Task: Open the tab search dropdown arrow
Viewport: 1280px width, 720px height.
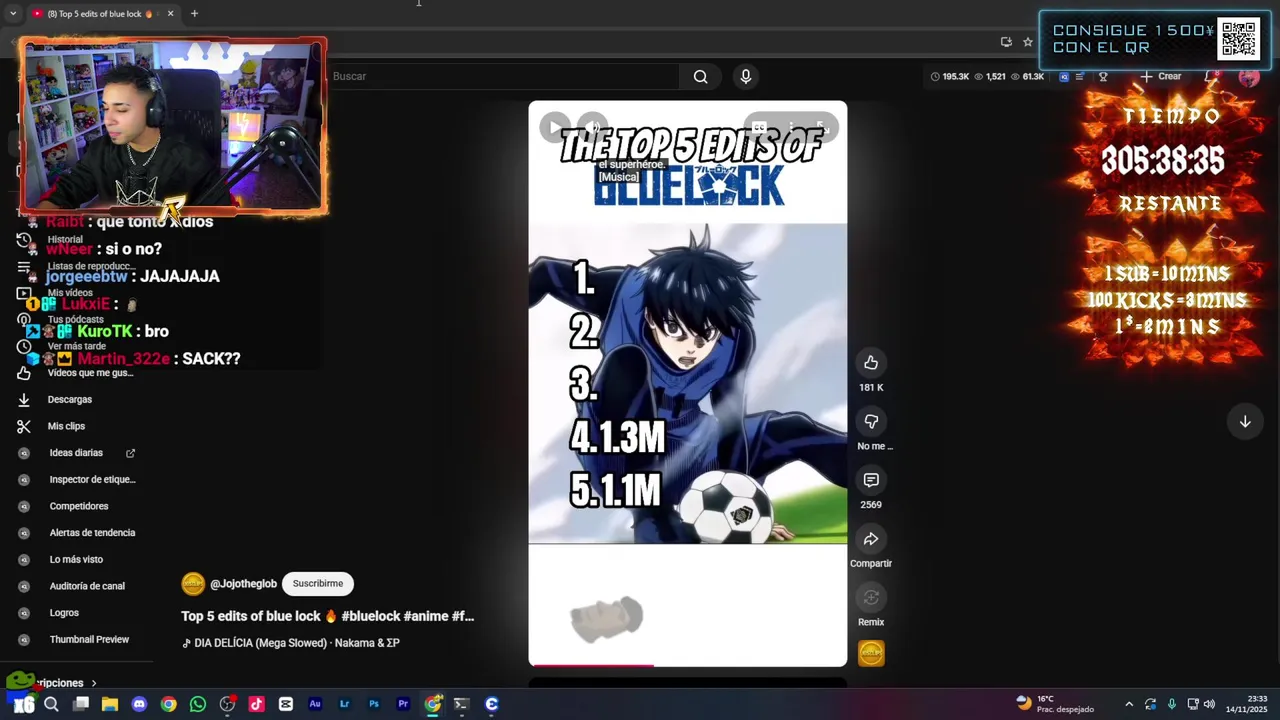Action: point(13,14)
